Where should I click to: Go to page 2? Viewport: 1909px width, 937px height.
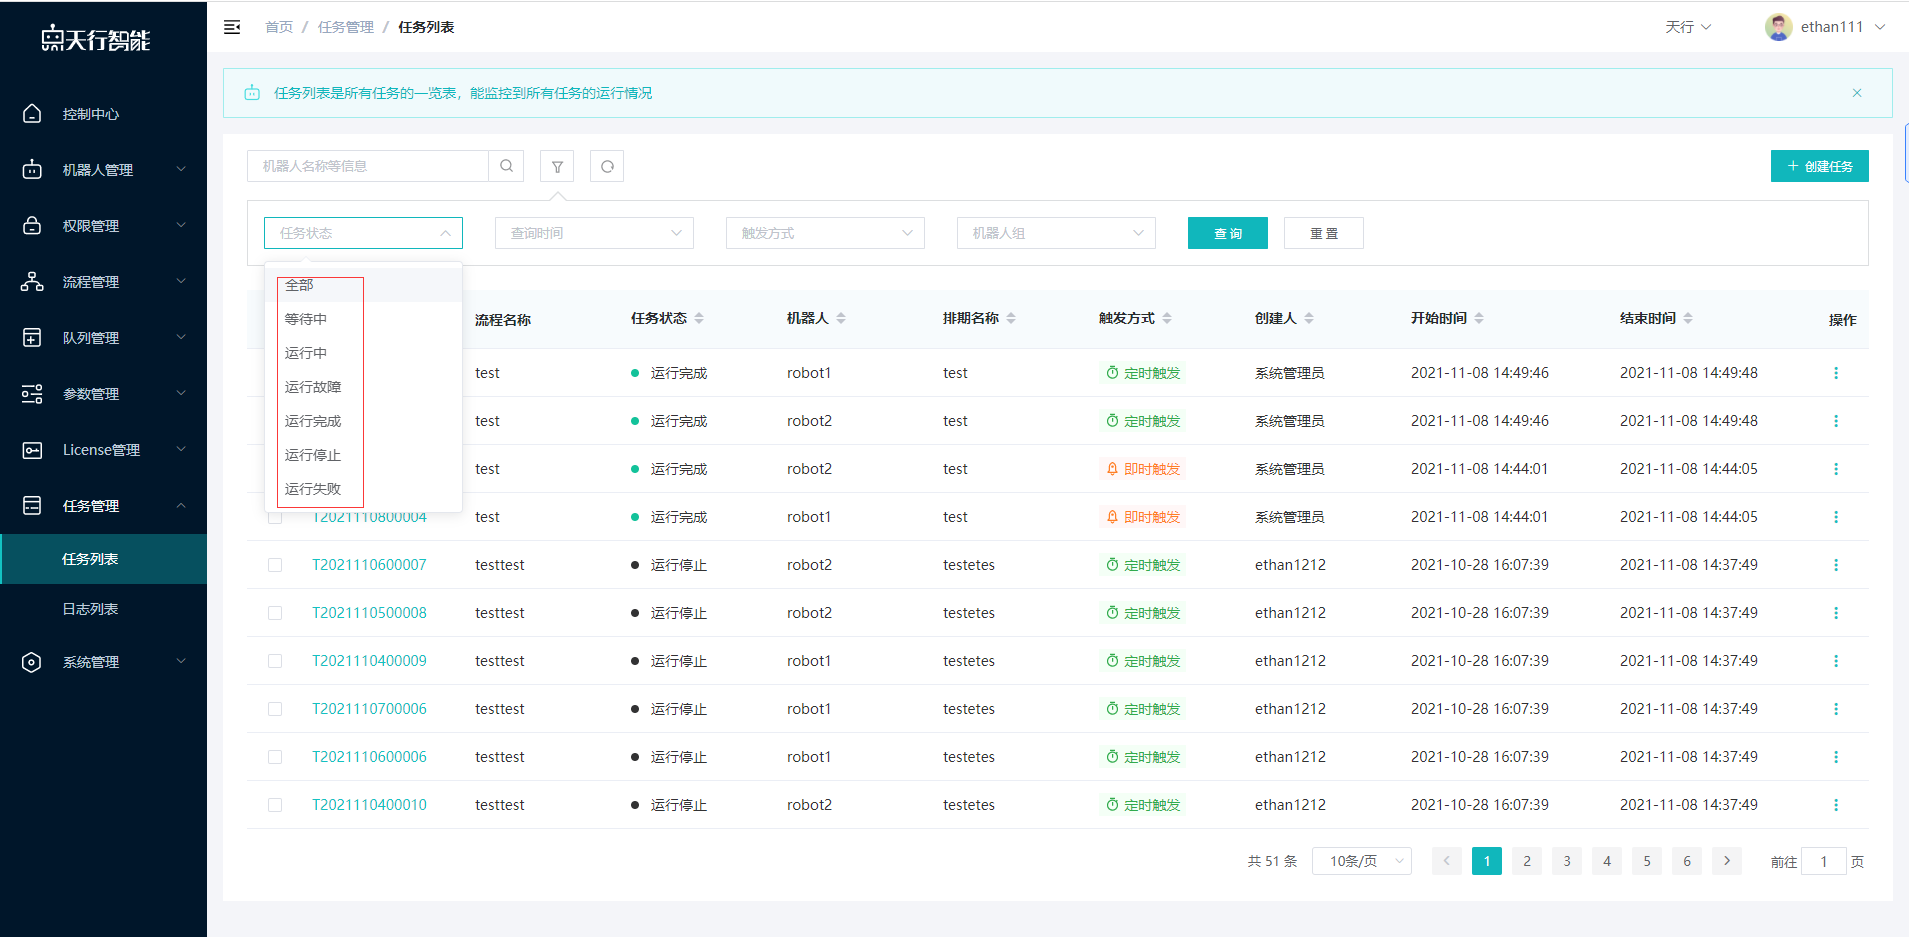pyautogui.click(x=1527, y=861)
